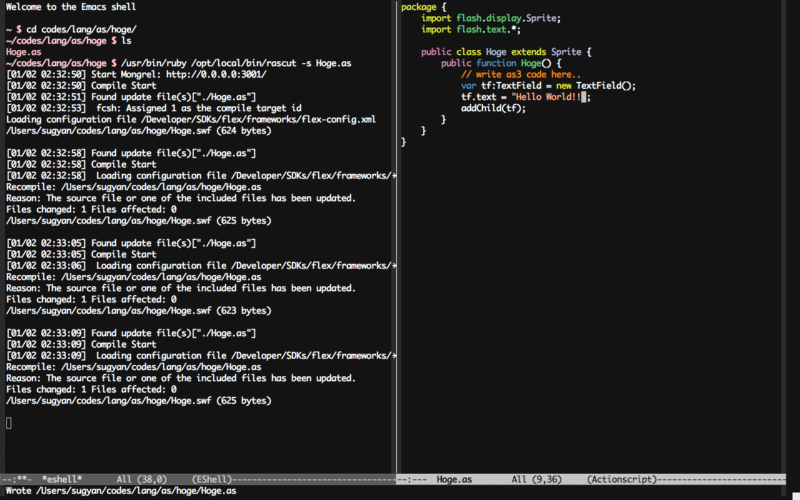Click the last Hoge.swf (625 bytes) output line
The width and height of the screenshot is (800, 500).
coord(139,401)
